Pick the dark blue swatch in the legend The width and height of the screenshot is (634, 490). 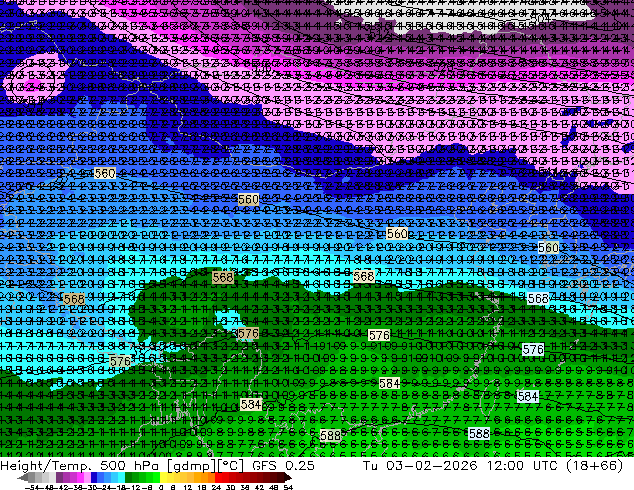[94, 478]
